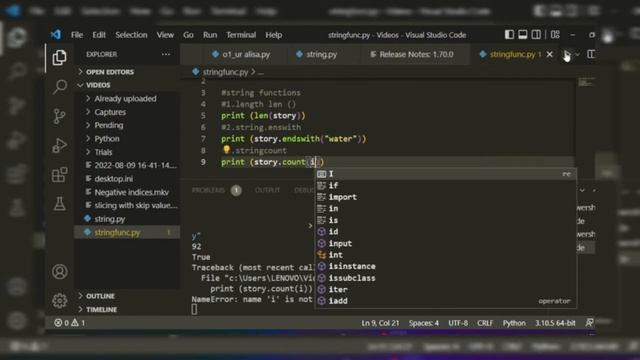Expand the Pending folder

coord(127,125)
